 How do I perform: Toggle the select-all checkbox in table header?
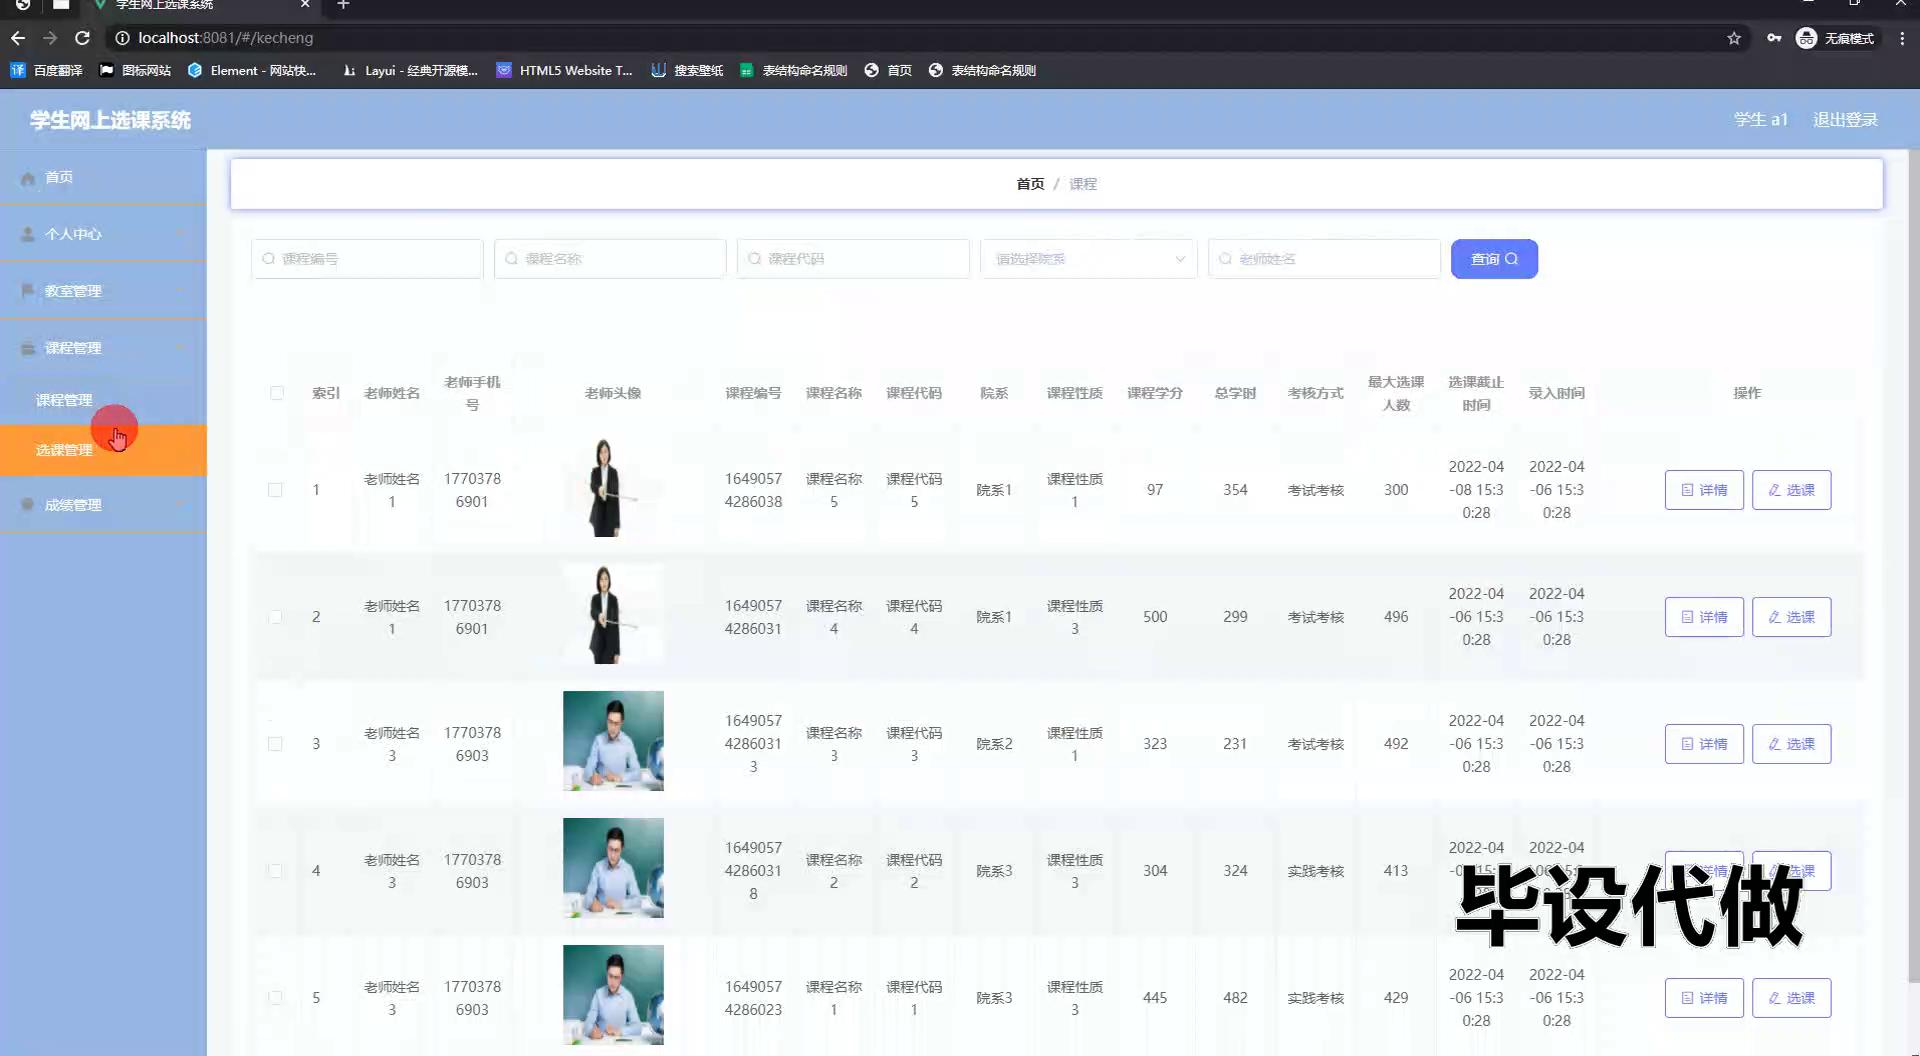click(x=277, y=393)
